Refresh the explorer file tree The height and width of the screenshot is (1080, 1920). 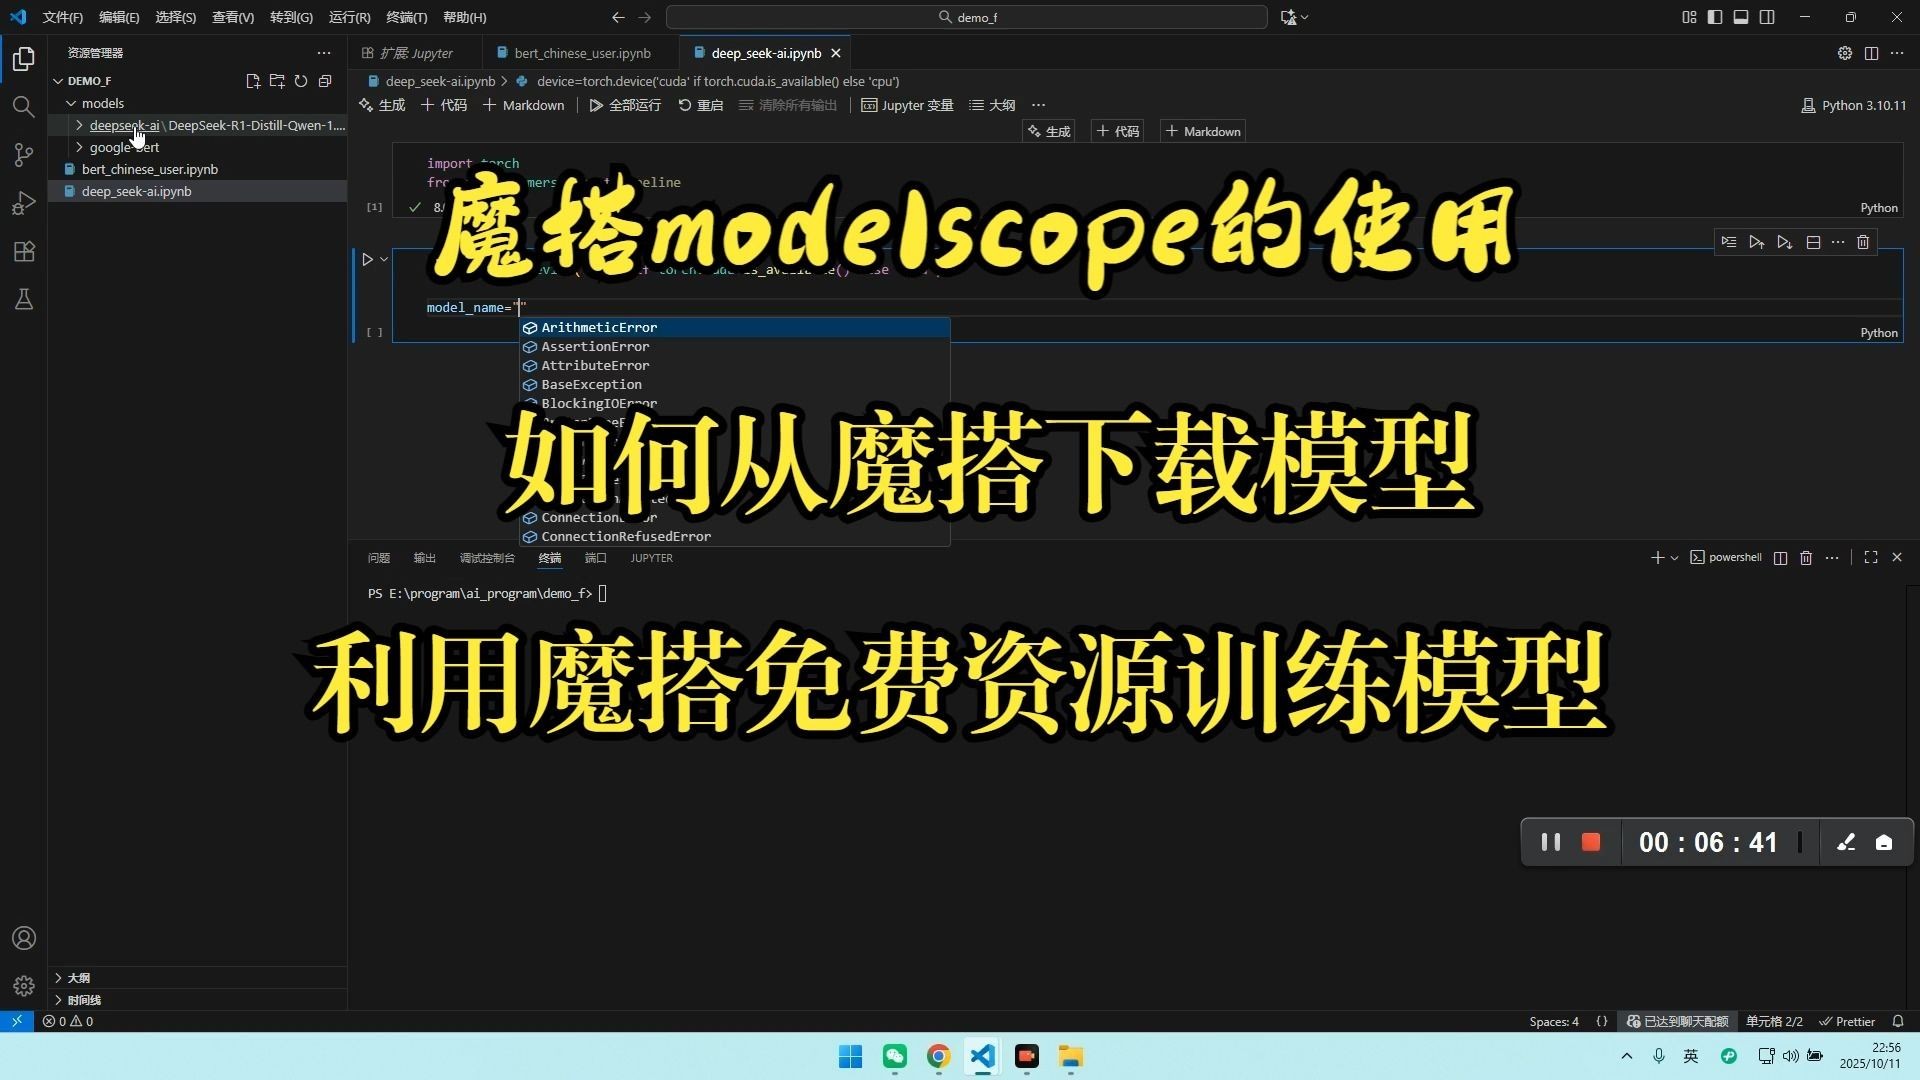(x=301, y=81)
